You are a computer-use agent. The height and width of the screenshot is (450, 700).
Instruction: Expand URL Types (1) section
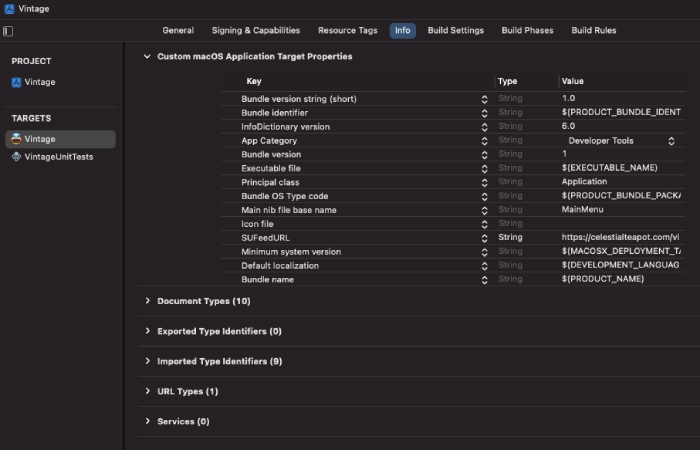pos(147,391)
